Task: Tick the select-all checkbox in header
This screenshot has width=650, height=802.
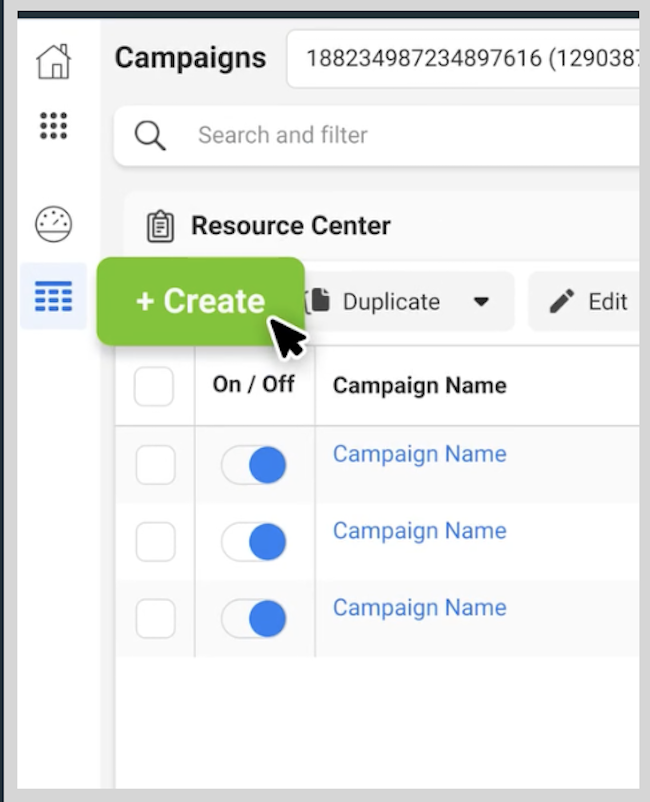Action: 154,386
